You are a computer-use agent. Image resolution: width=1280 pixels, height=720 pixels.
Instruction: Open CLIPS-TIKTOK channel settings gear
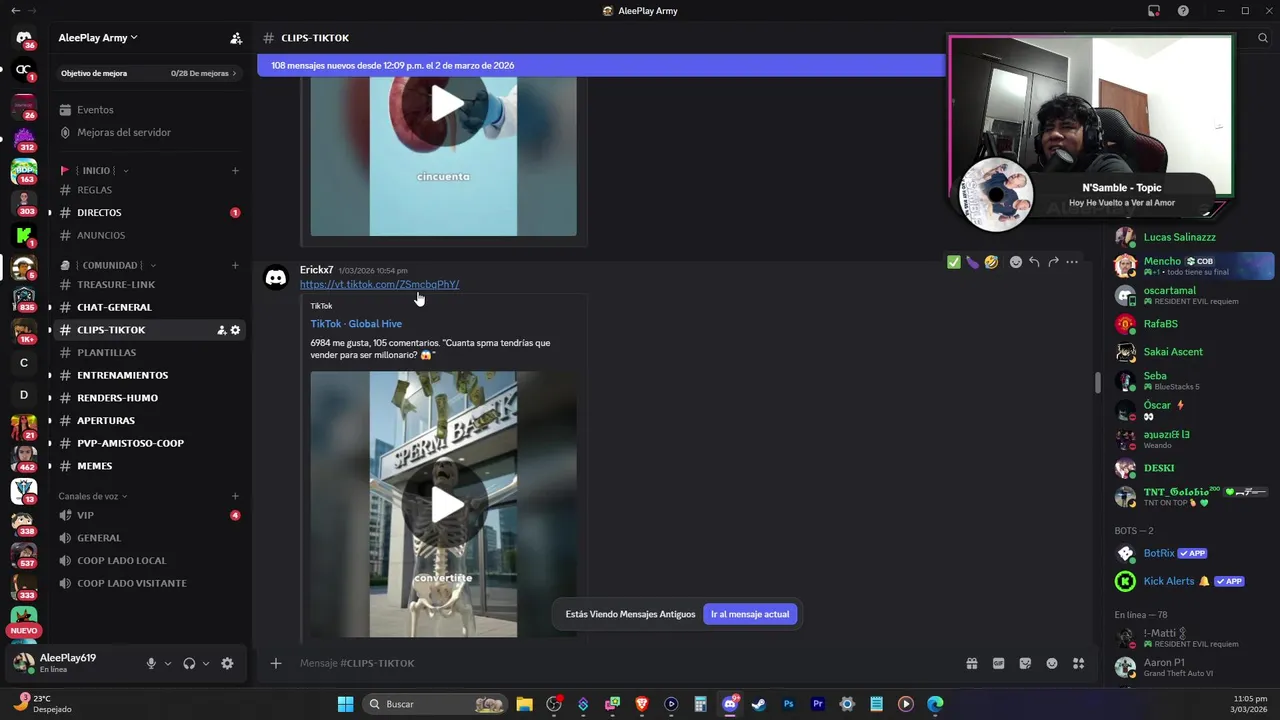pyautogui.click(x=235, y=330)
